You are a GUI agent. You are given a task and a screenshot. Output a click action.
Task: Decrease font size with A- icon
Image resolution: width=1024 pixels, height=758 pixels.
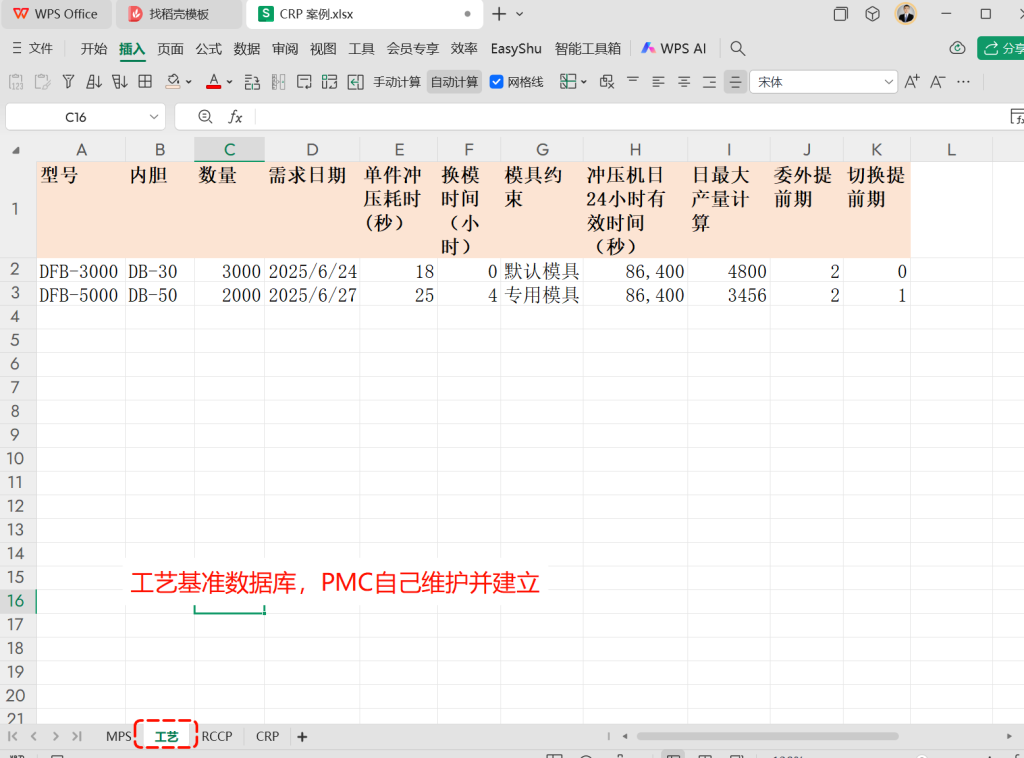point(938,82)
